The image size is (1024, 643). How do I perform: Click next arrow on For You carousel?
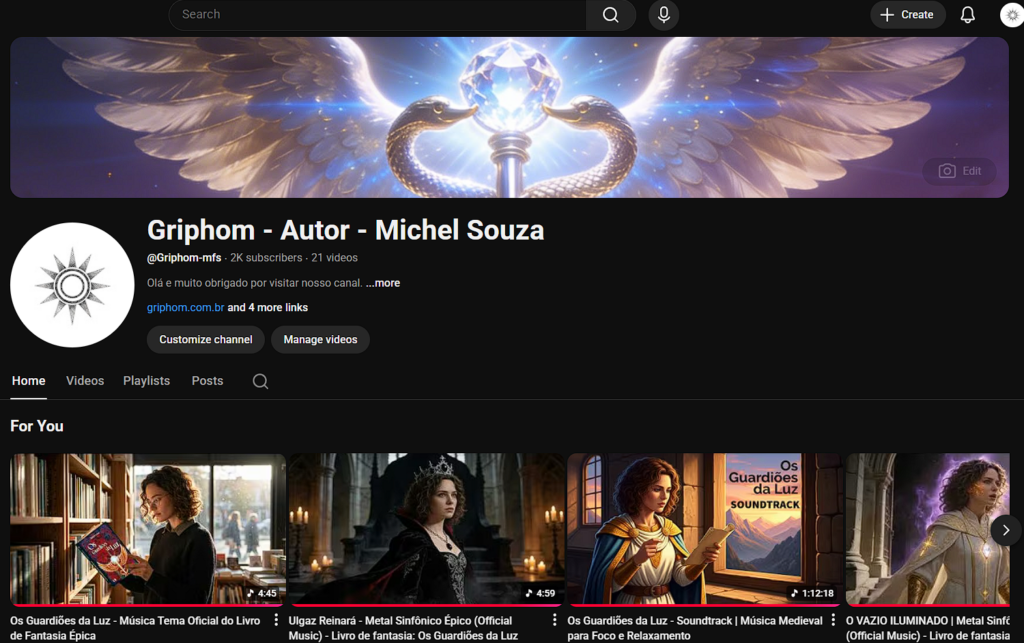[1006, 530]
